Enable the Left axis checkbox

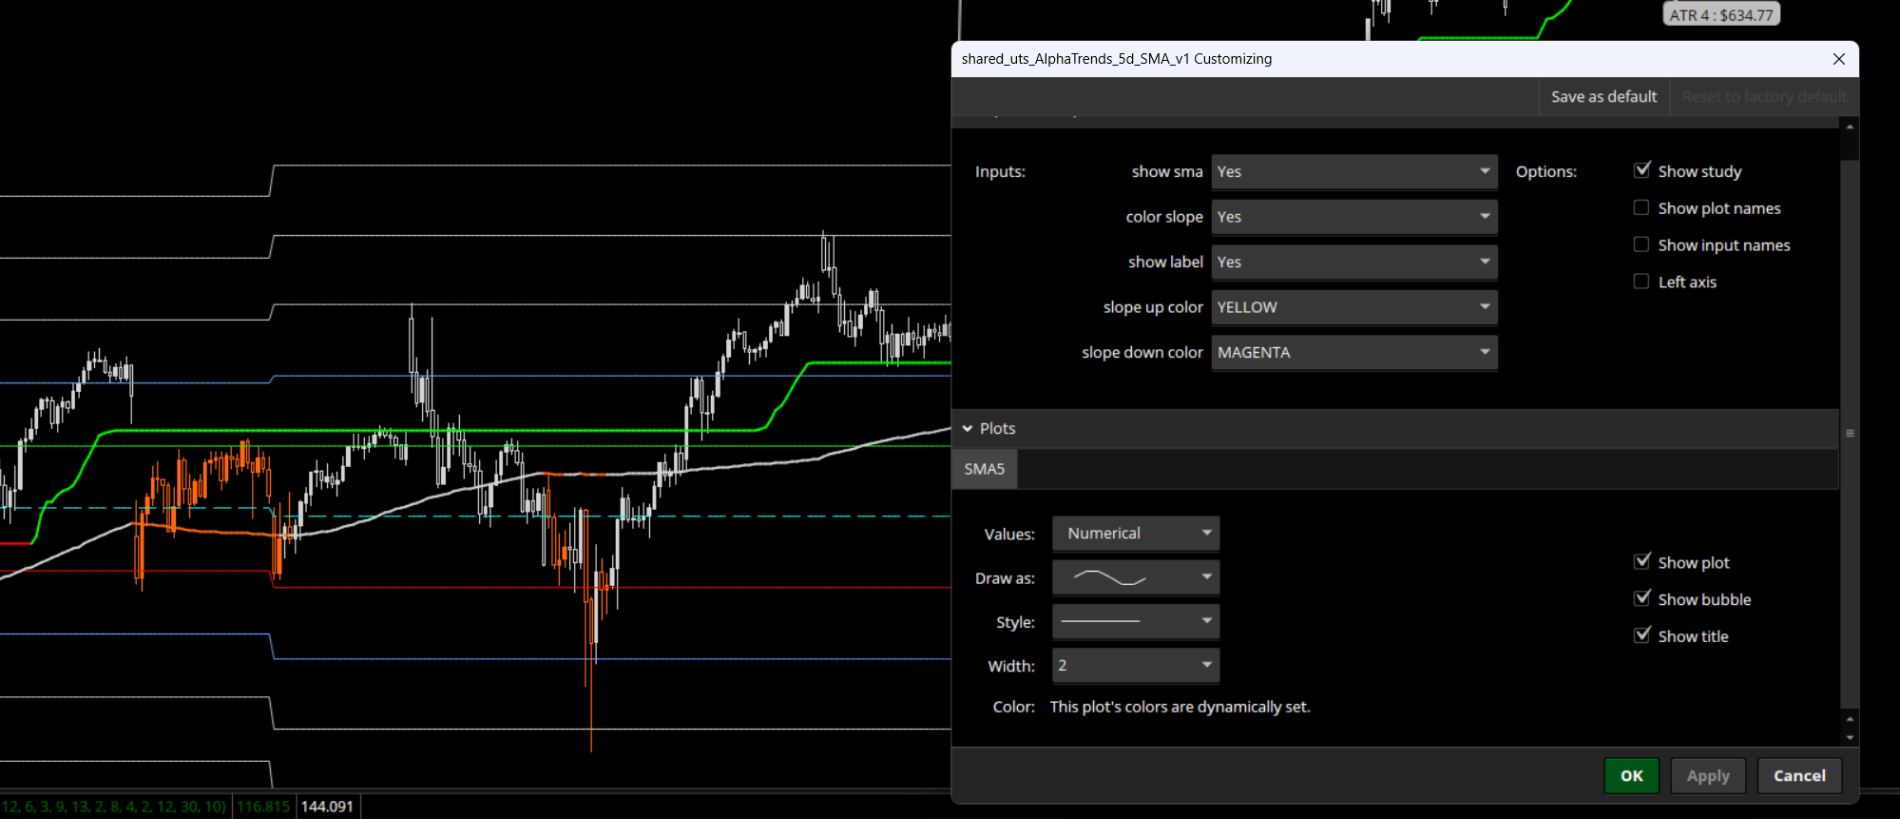click(x=1642, y=282)
